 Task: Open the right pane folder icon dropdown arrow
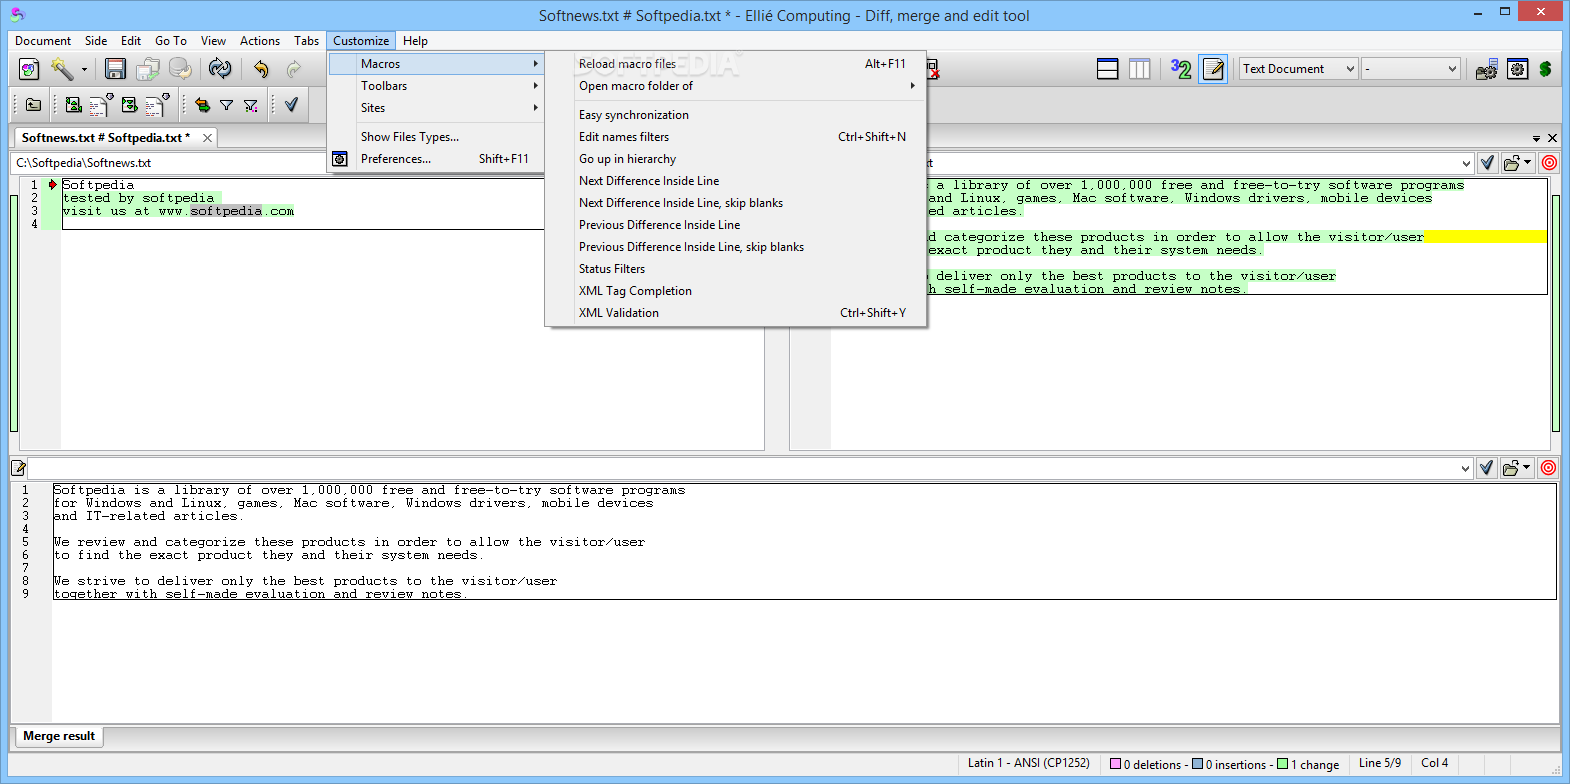1528,163
